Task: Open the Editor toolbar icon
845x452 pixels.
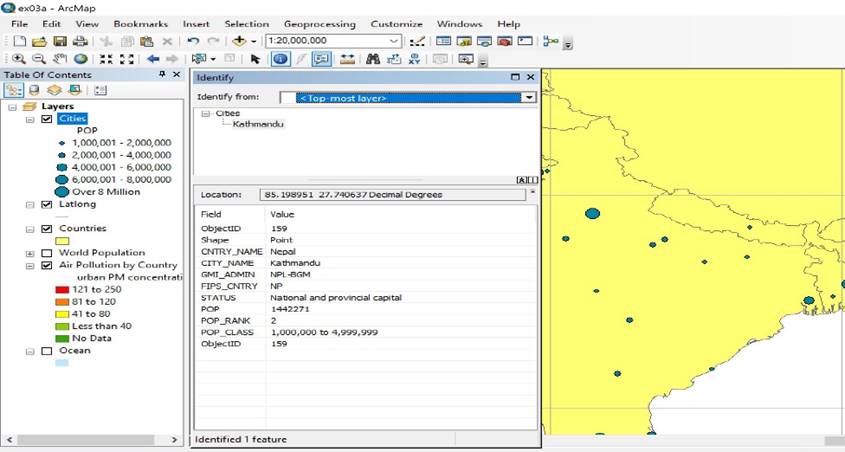Action: [417, 41]
